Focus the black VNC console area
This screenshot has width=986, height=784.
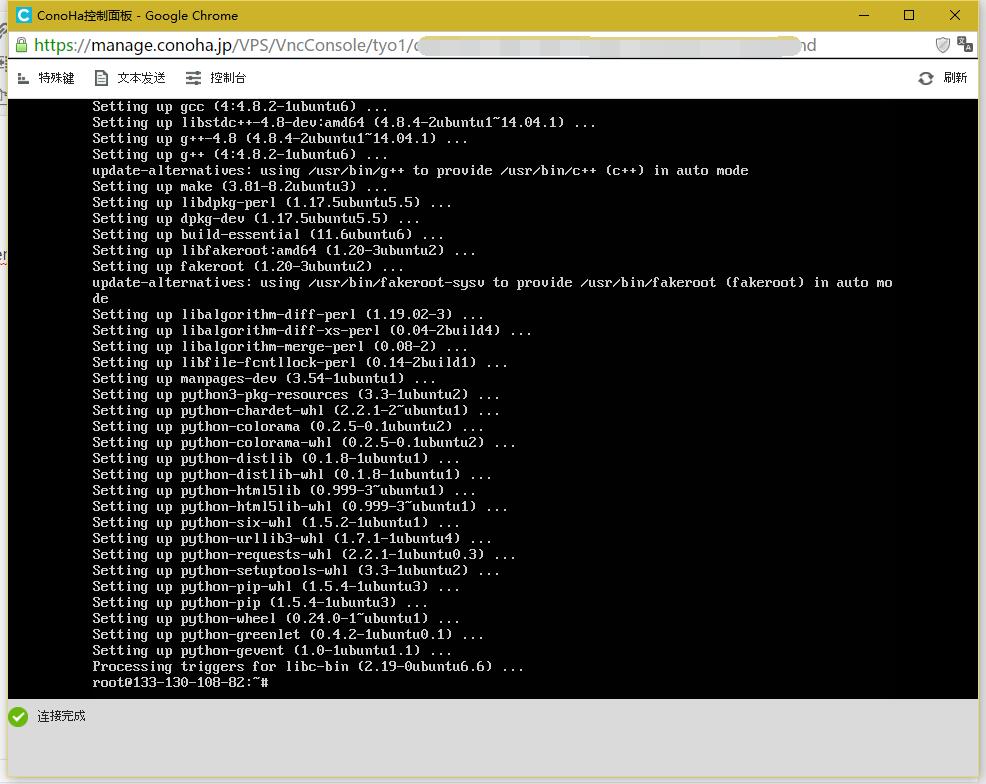coord(493,399)
